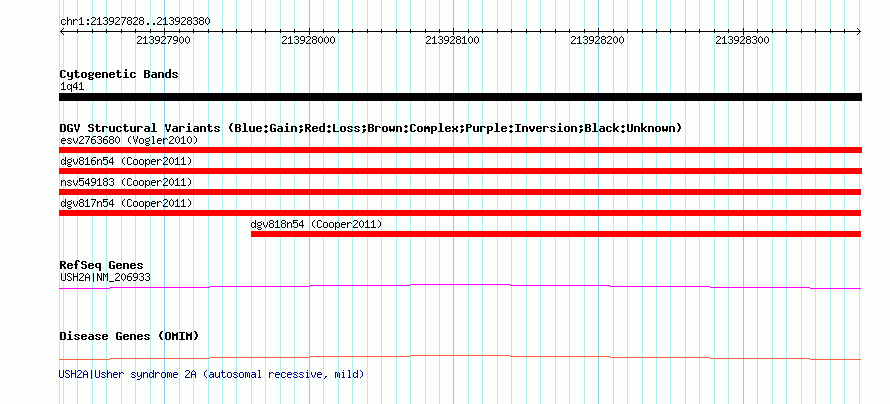Click the right arrowhead of the ruler
Image resolution: width=890 pixels, height=404 pixels.
pyautogui.click(x=859, y=32)
